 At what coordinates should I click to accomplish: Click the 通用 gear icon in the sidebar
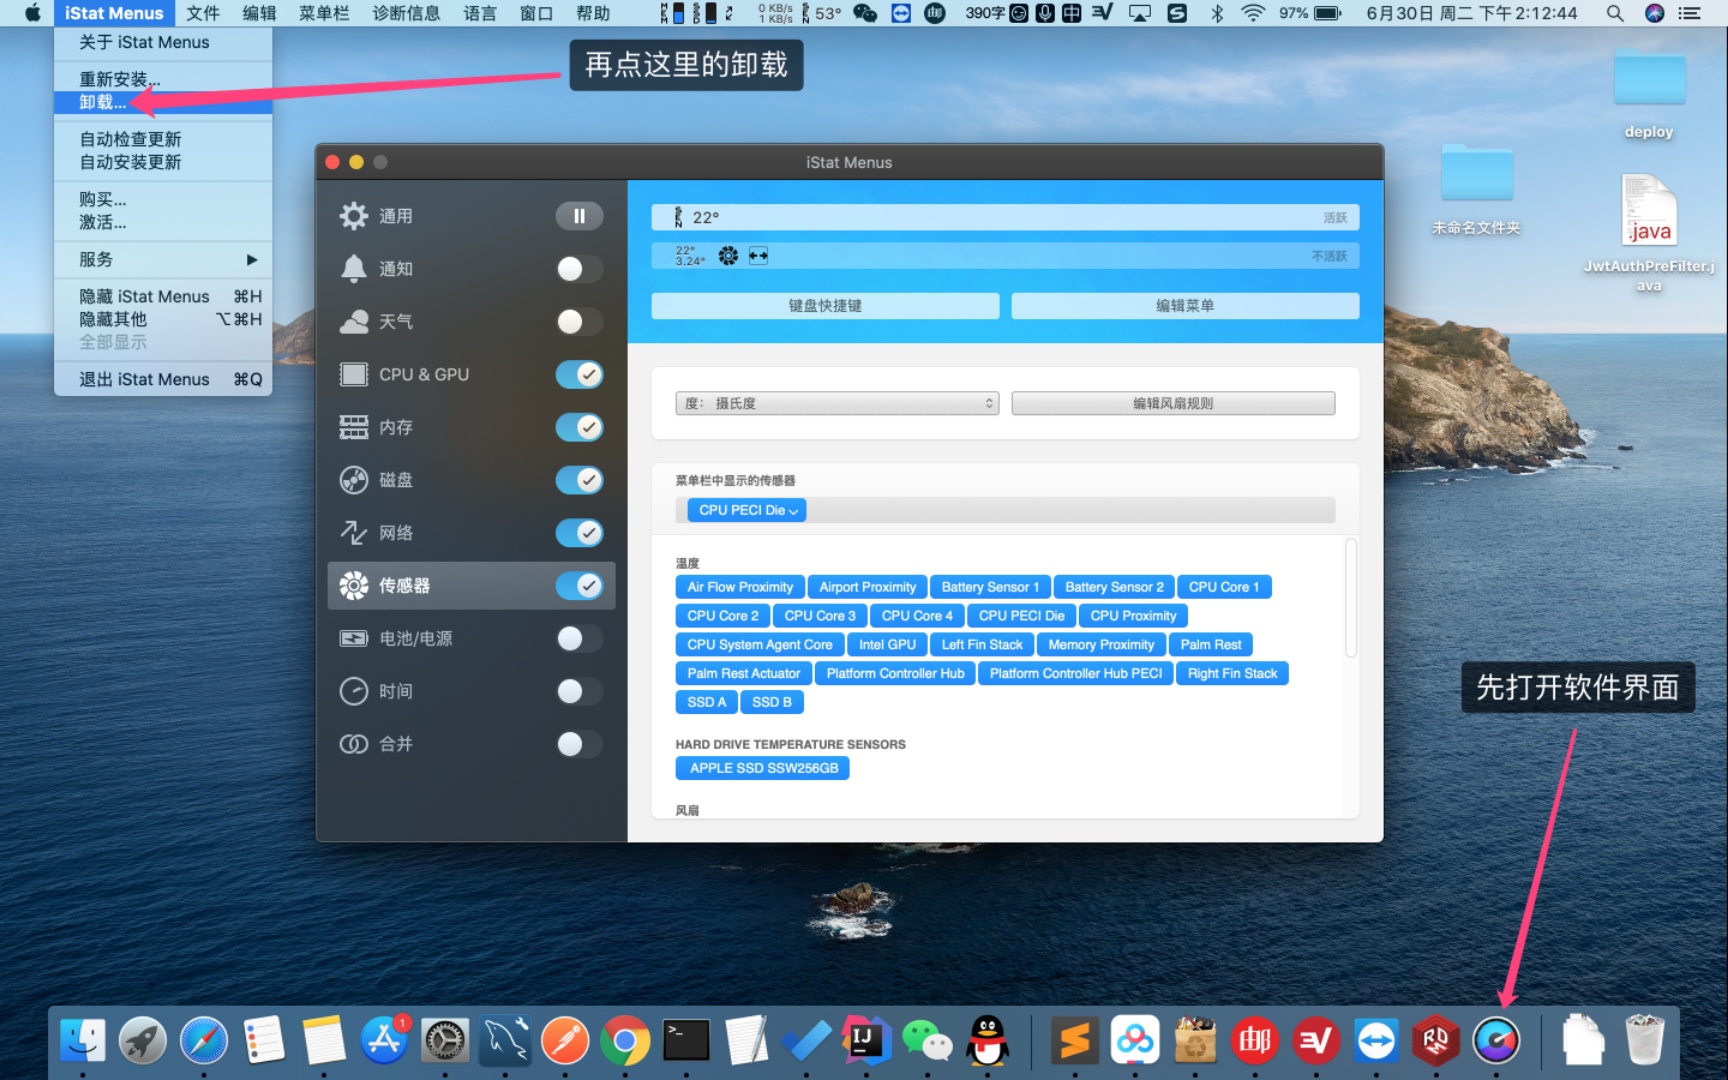tap(353, 216)
